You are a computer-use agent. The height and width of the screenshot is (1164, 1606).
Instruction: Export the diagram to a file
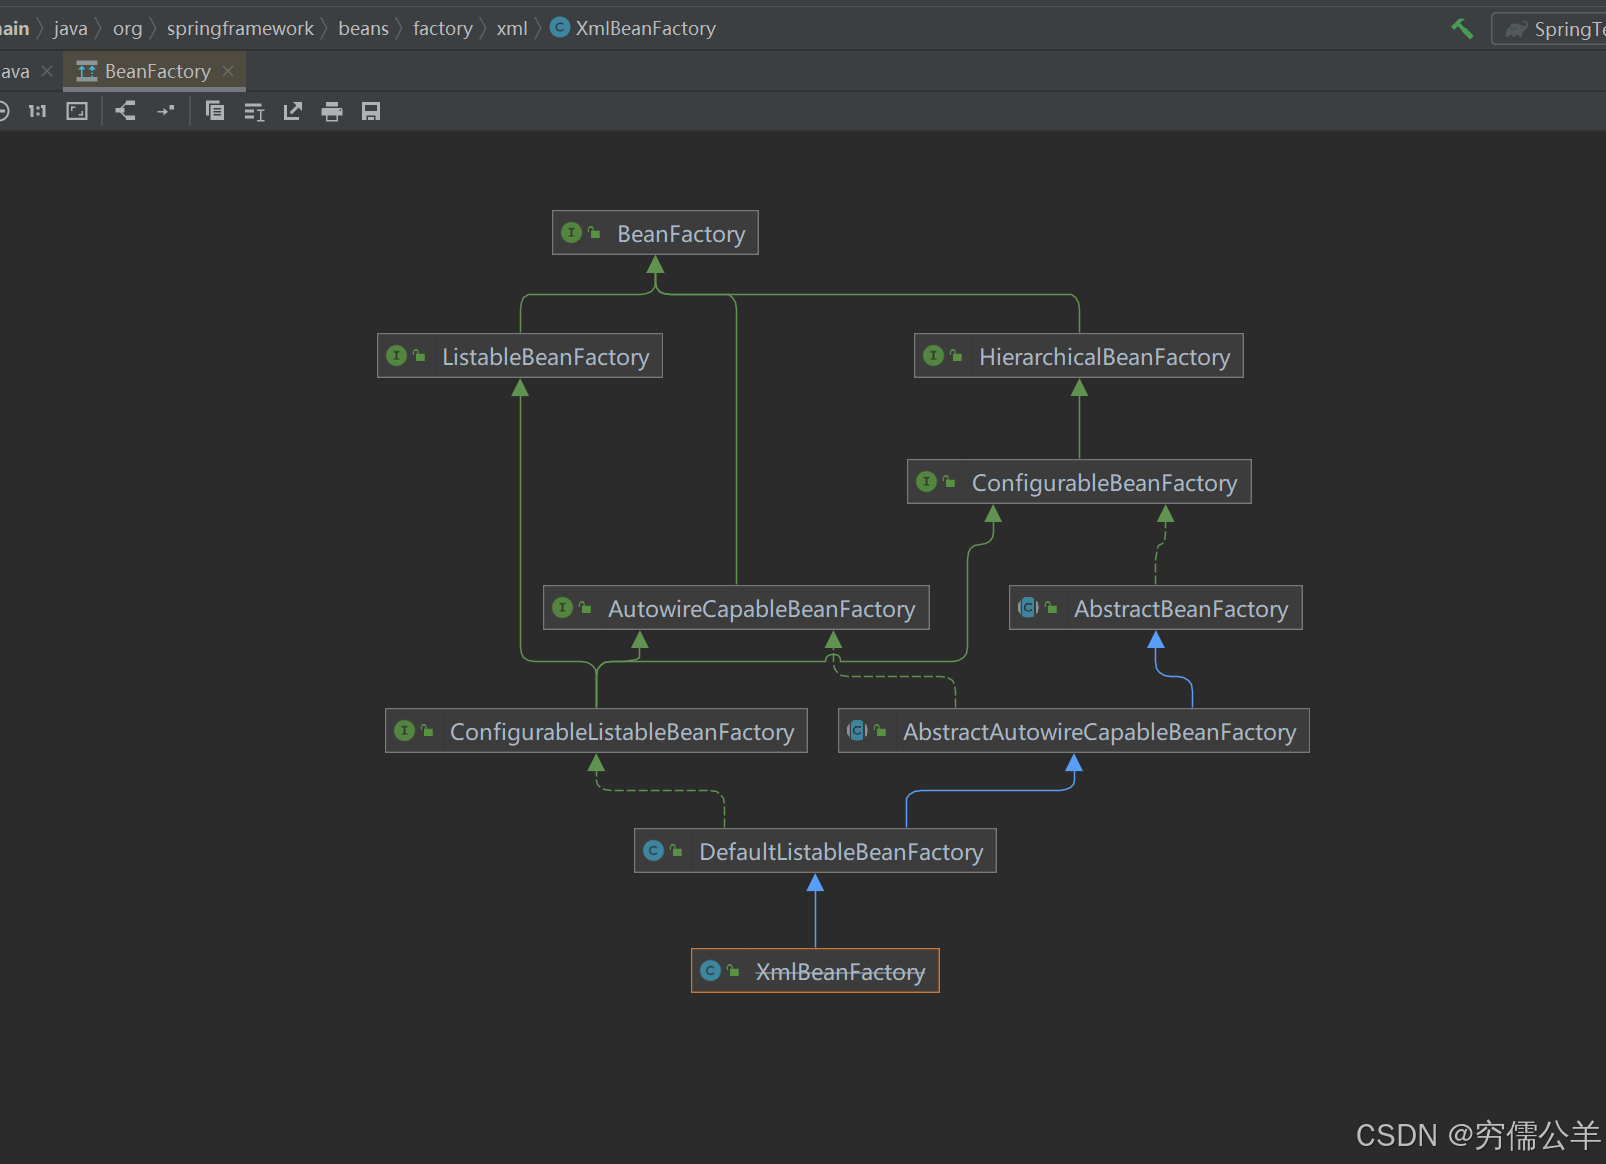pyautogui.click(x=292, y=111)
